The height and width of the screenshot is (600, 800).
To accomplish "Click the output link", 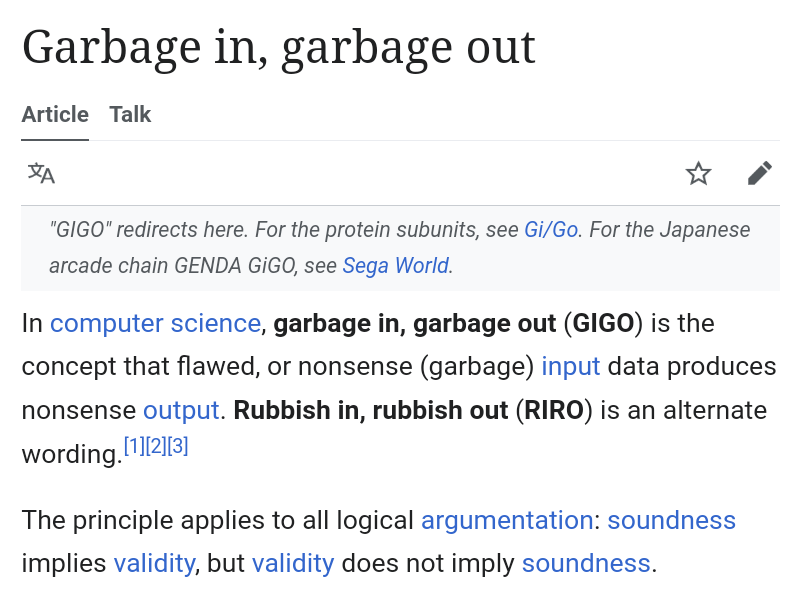I will (181, 411).
